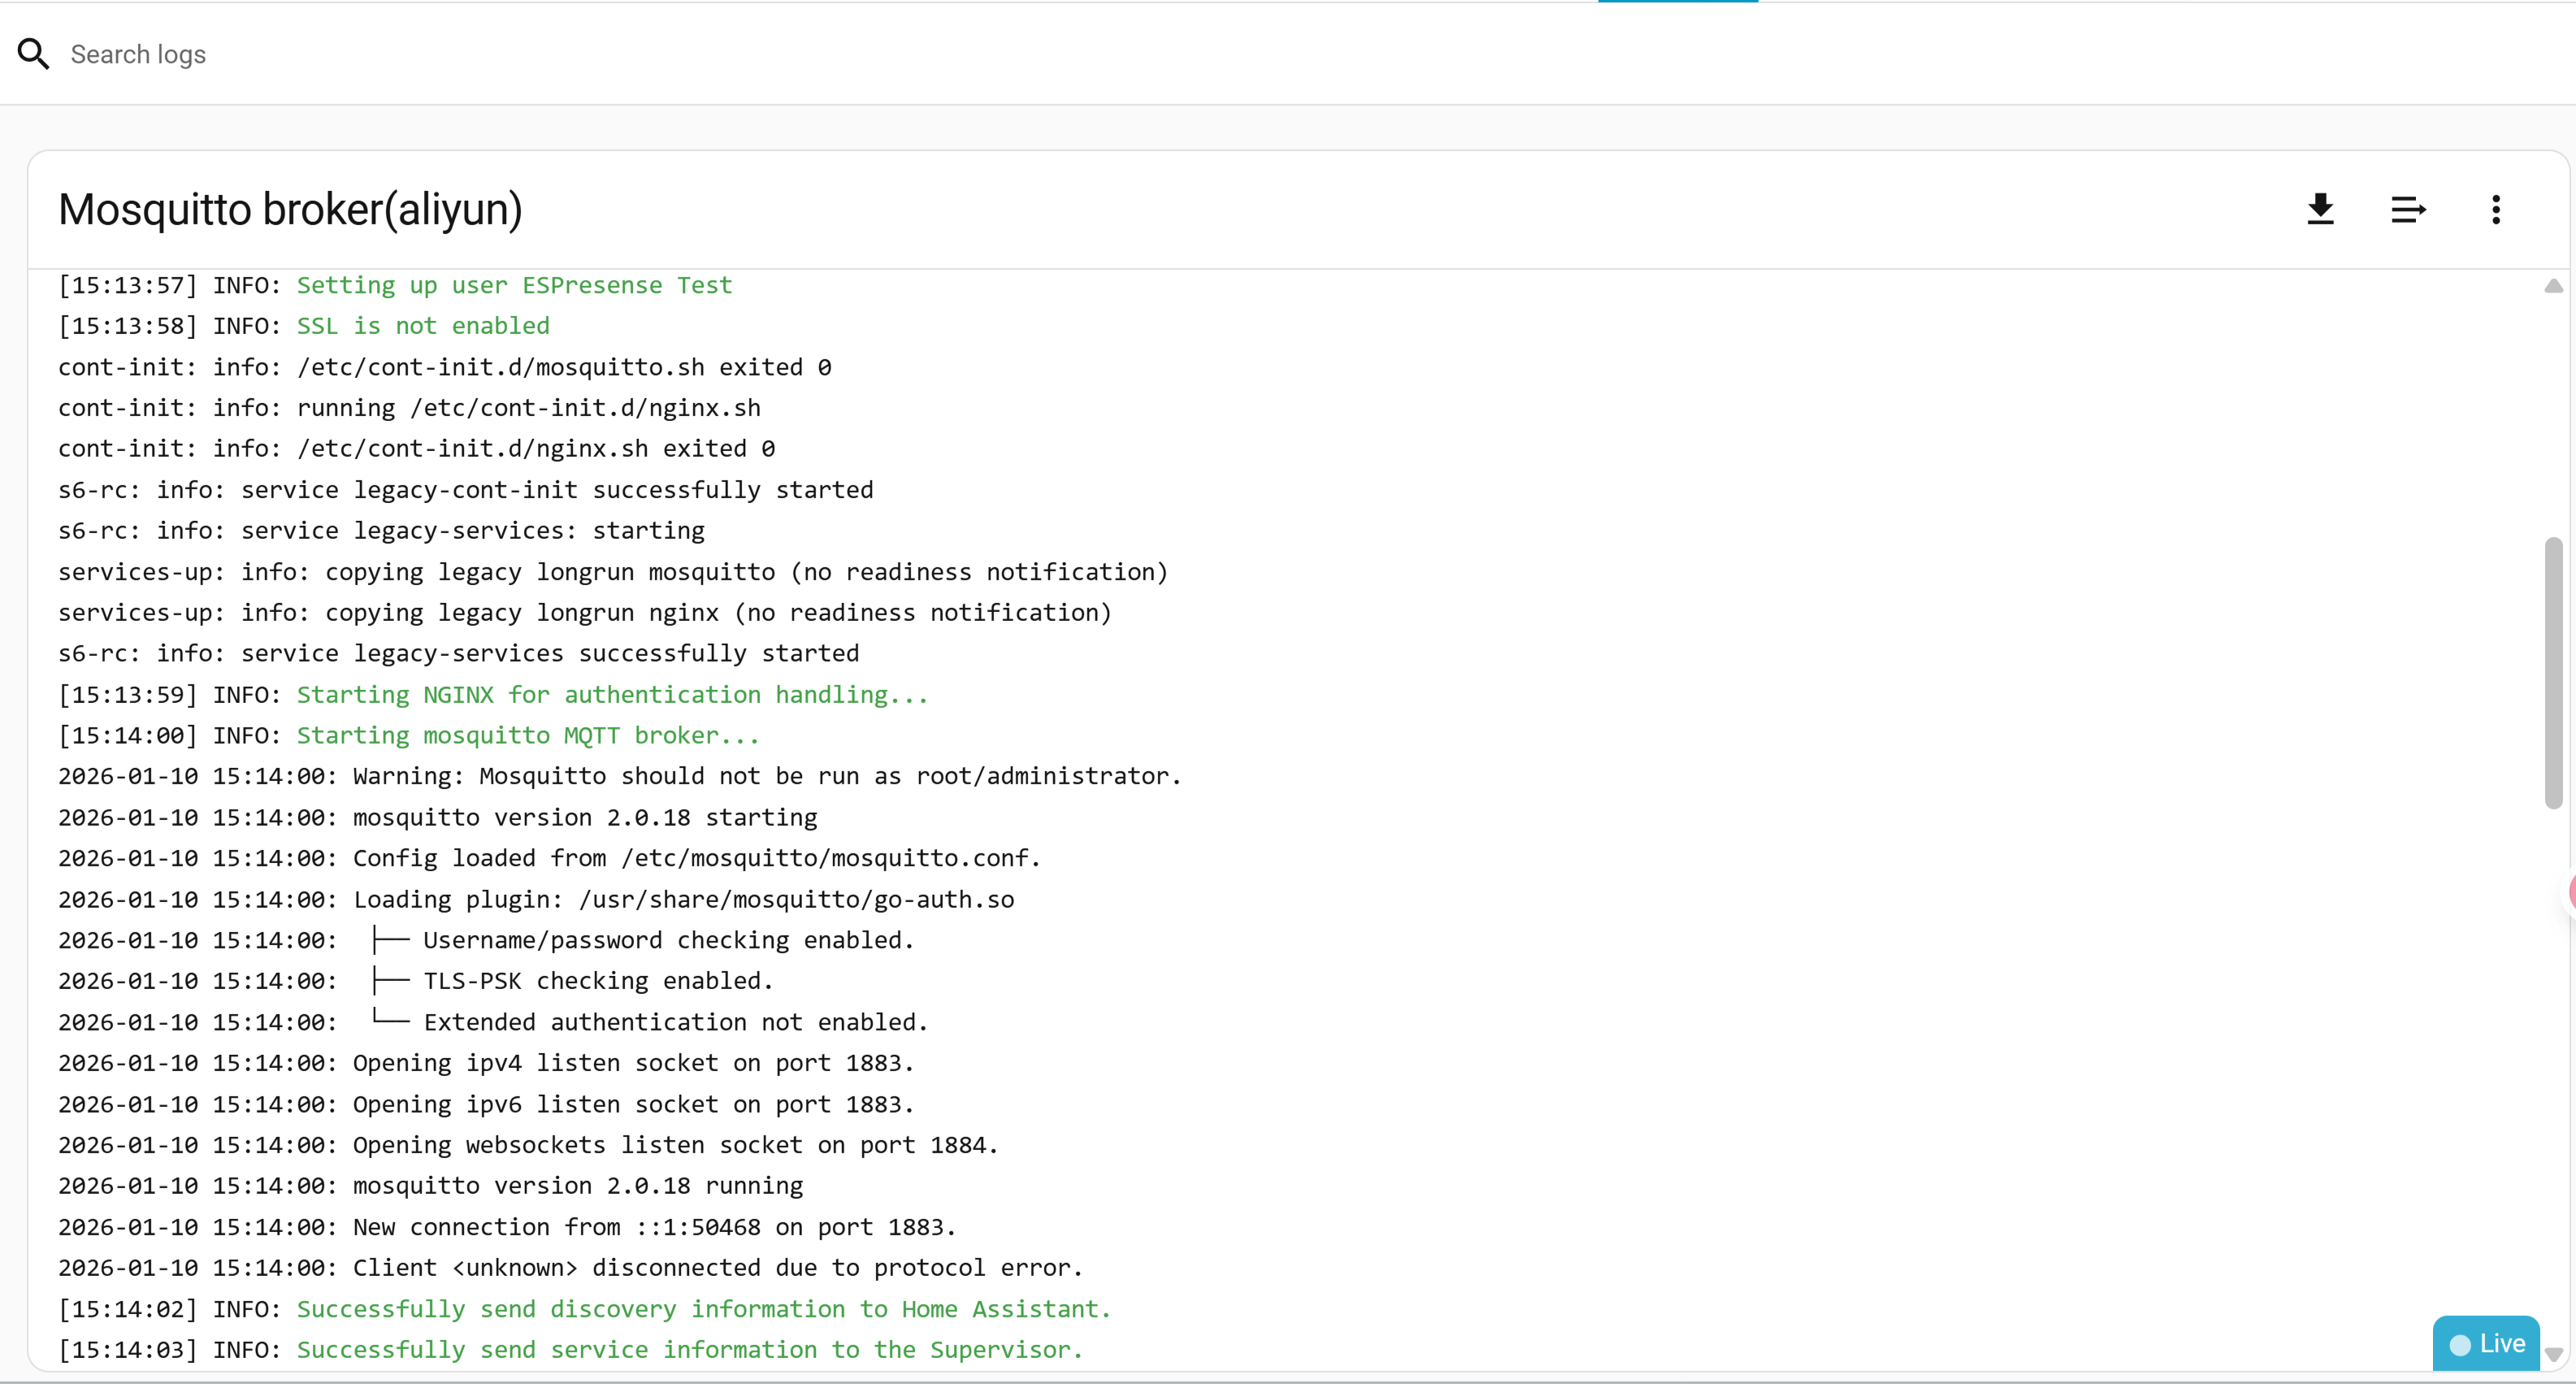
Task: Click the magnifying glass search icon
Action: tap(33, 54)
